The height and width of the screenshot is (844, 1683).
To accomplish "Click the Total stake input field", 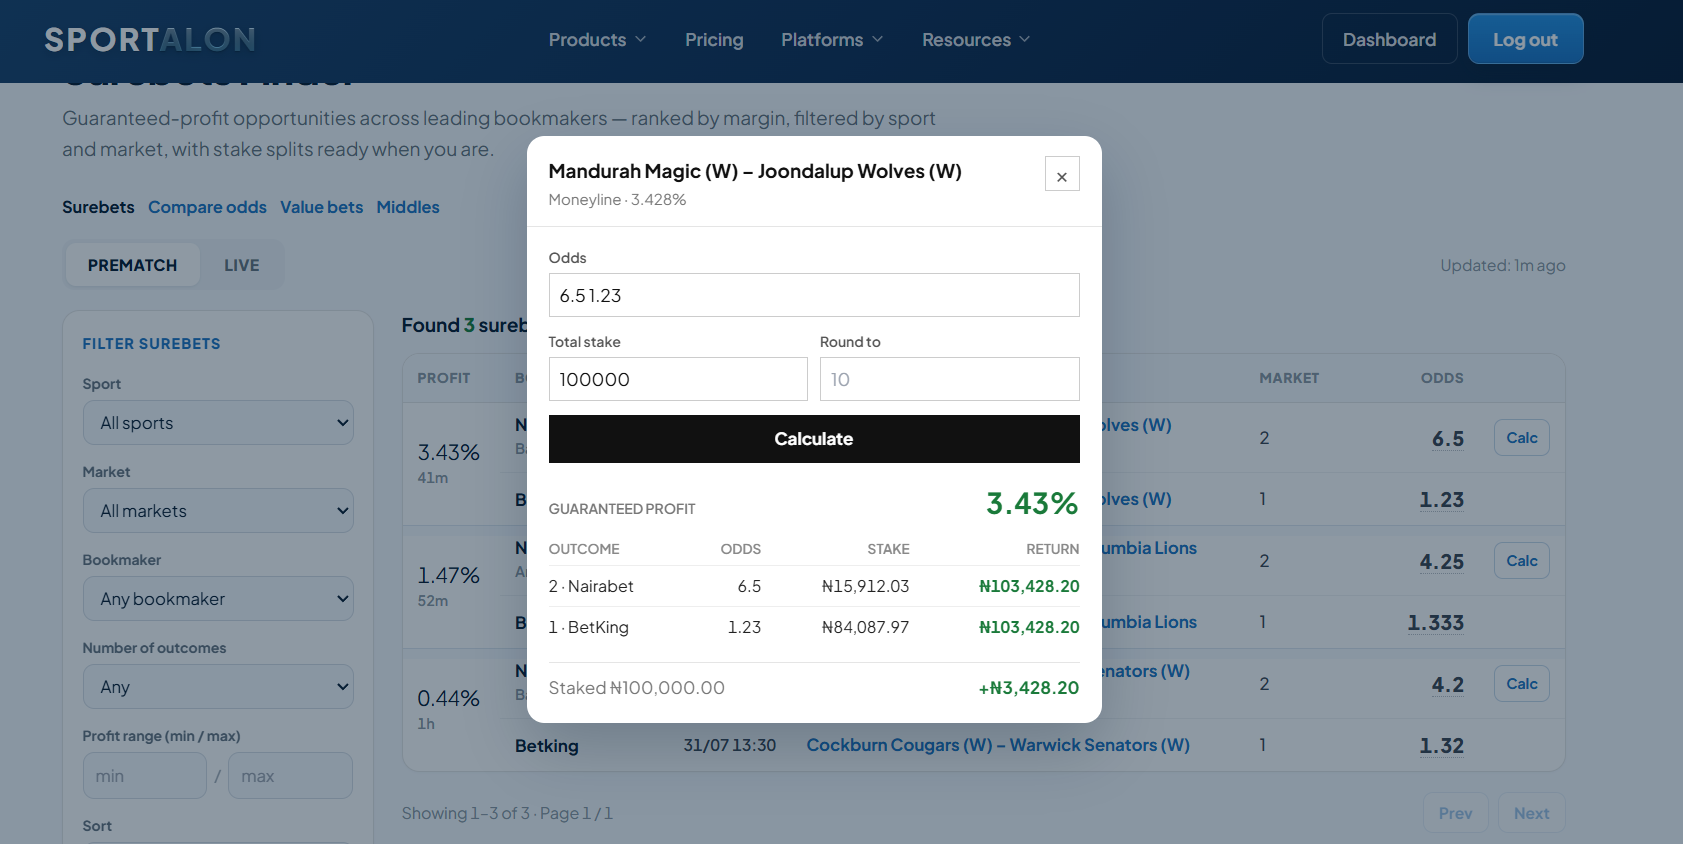I will pyautogui.click(x=678, y=379).
